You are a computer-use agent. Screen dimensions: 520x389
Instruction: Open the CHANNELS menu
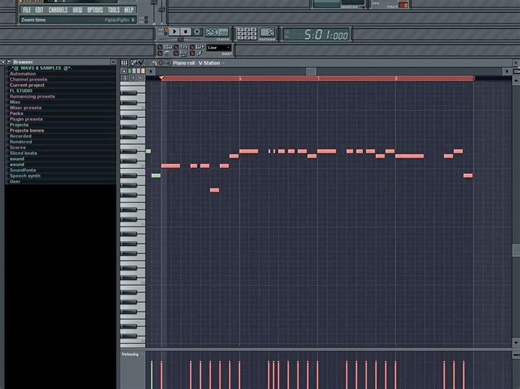pyautogui.click(x=58, y=10)
